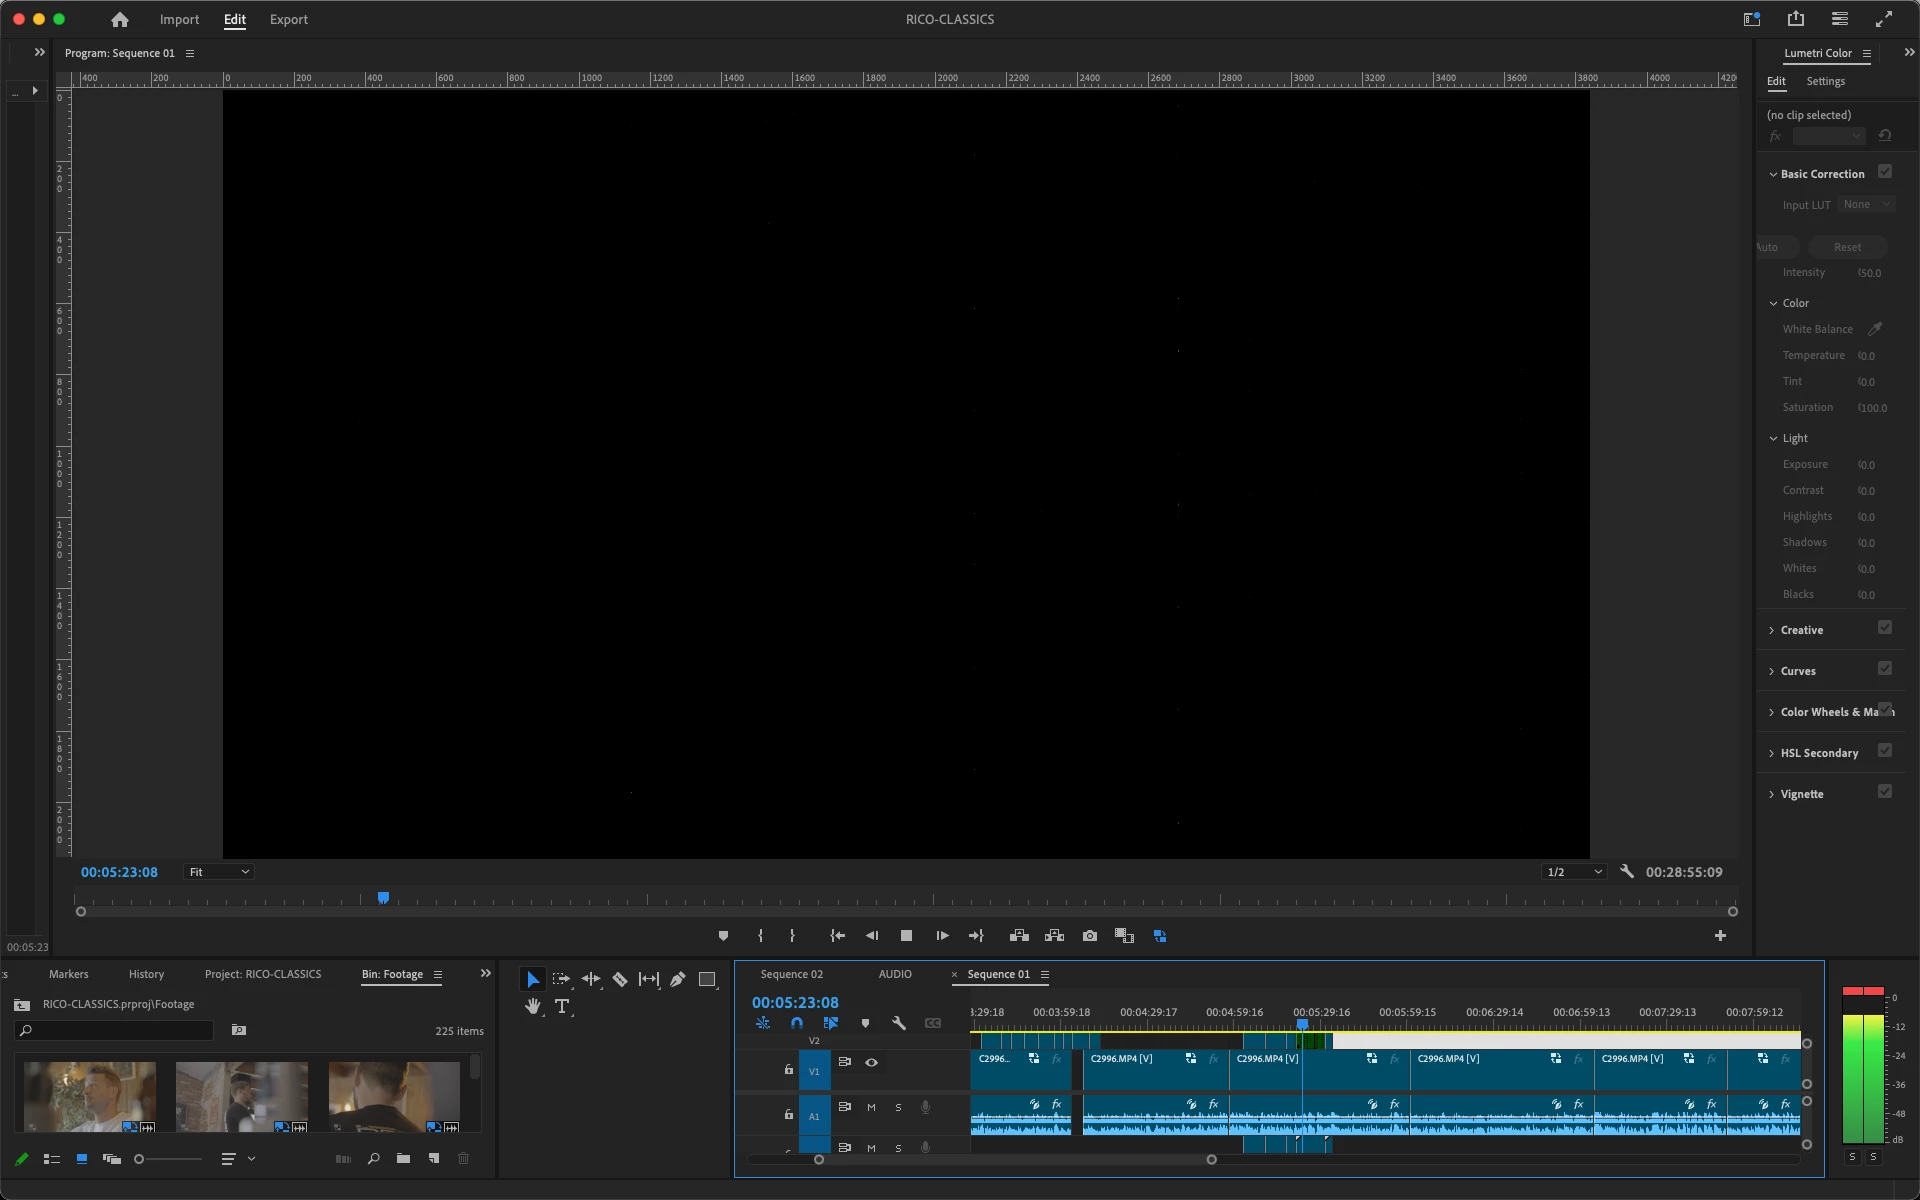Viewport: 1920px width, 1200px height.
Task: Toggle V1 track output eye
Action: (871, 1062)
